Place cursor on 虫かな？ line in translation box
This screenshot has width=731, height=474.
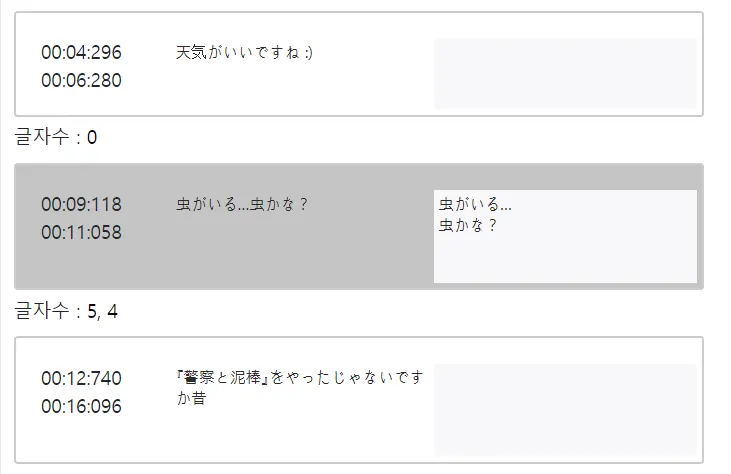pos(468,224)
